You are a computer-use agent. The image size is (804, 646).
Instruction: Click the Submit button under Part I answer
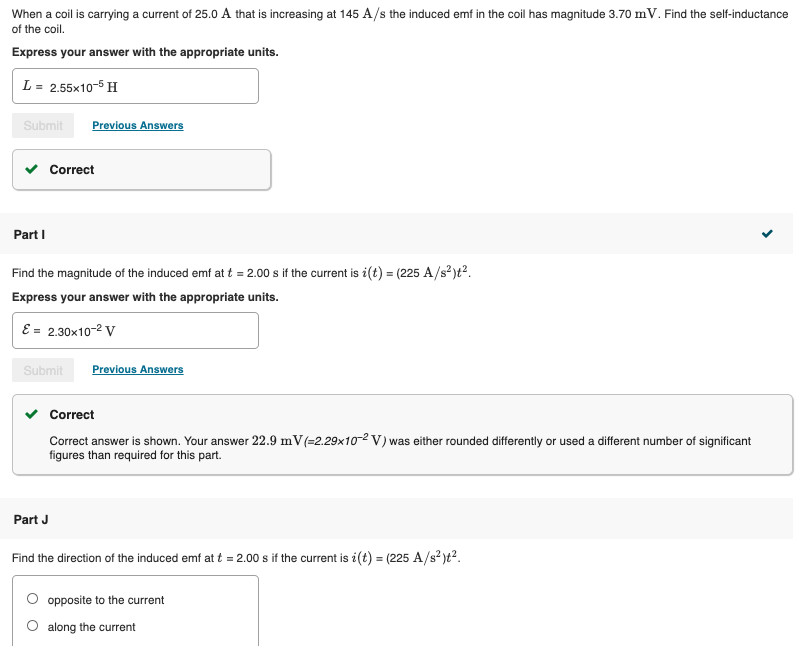click(x=42, y=369)
